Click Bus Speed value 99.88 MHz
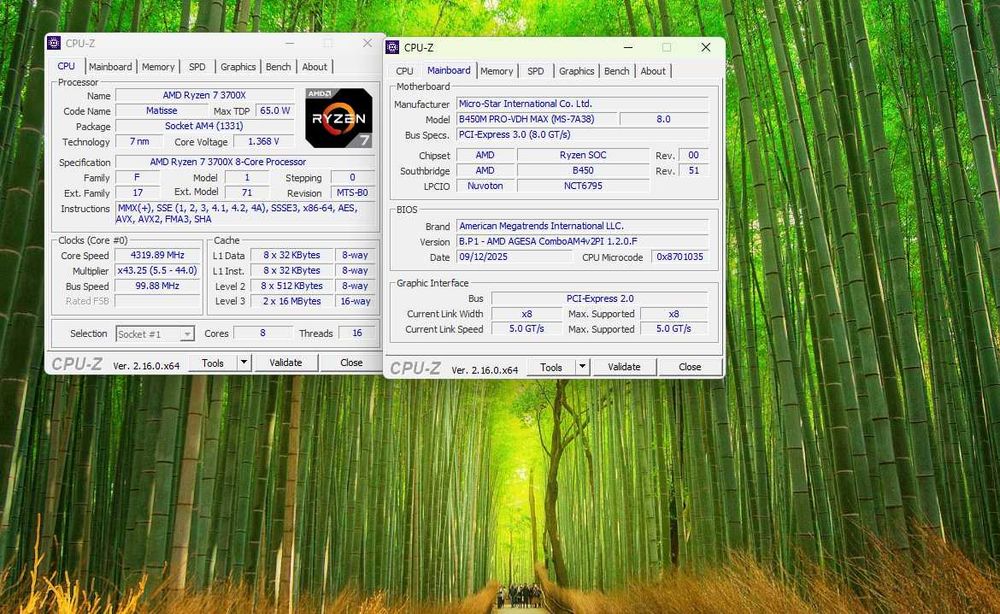This screenshot has height=614, width=1000. 157,286
